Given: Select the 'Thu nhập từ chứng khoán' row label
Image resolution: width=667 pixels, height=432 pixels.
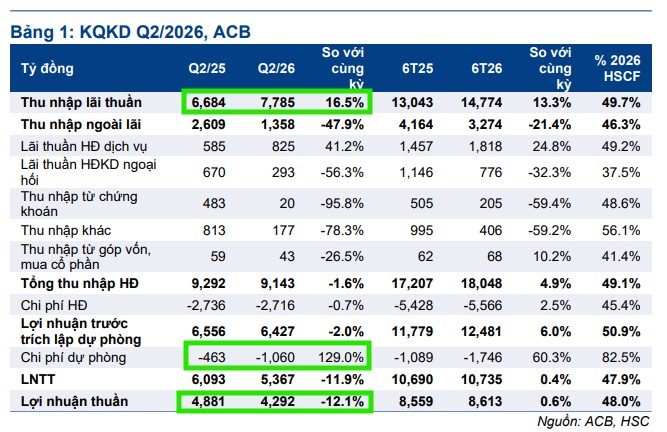Looking at the screenshot, I should pyautogui.click(x=79, y=204).
